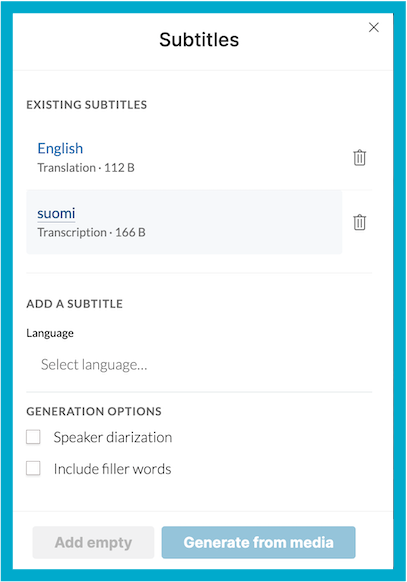The width and height of the screenshot is (407, 582).
Task: Open the English subtitle link
Action: pyautogui.click(x=60, y=148)
